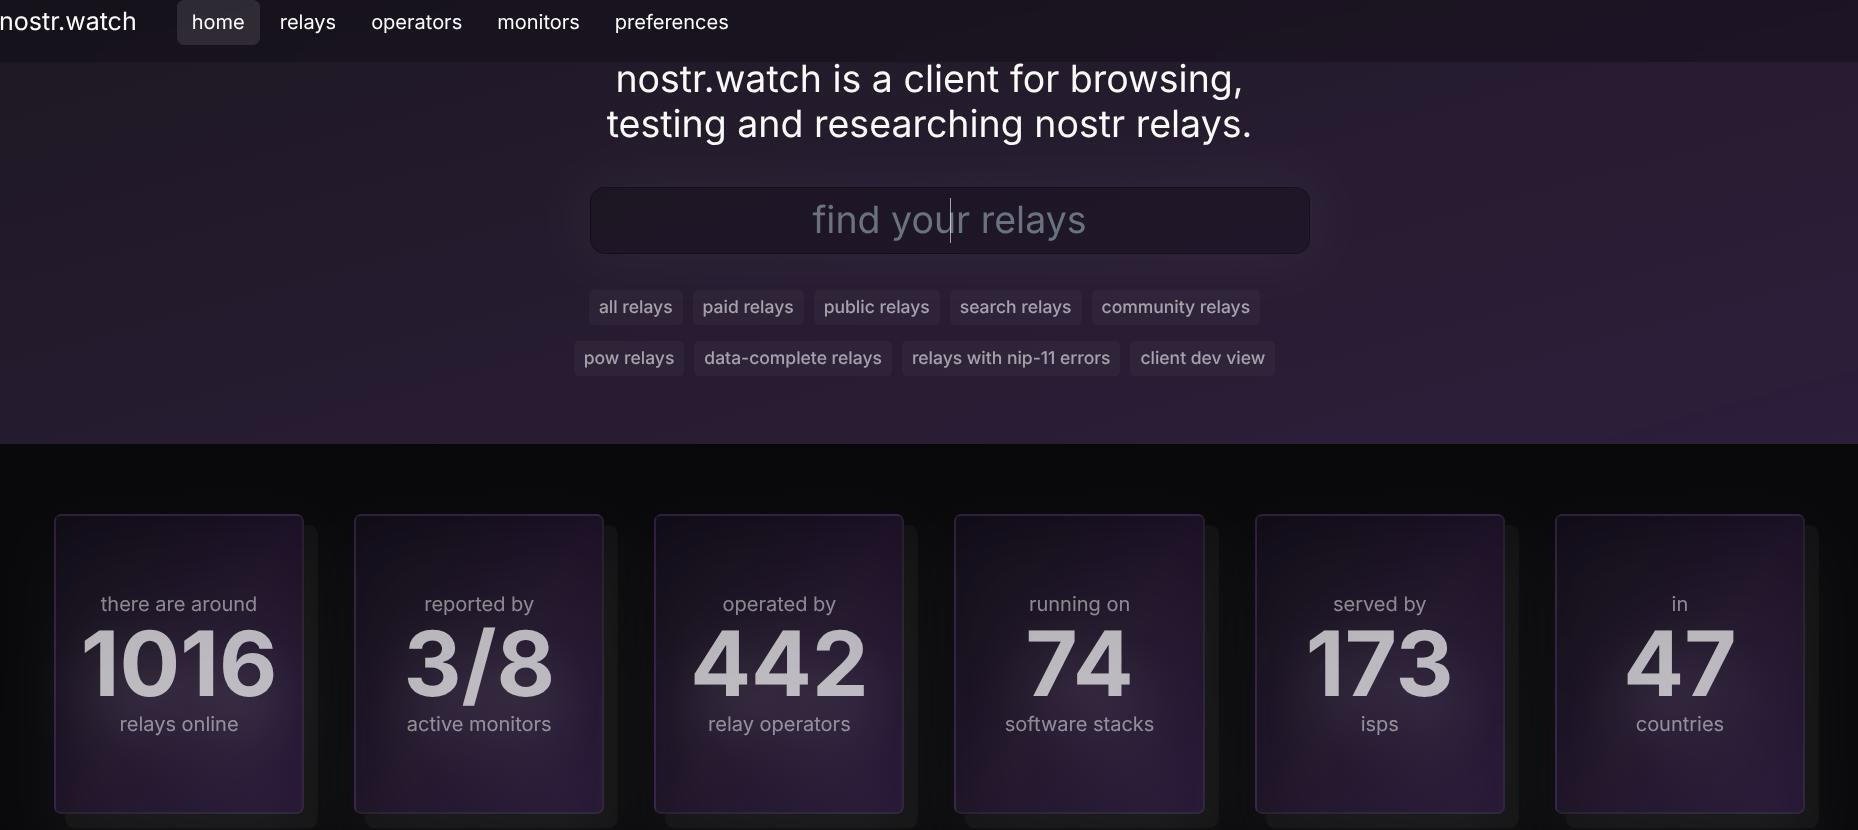Open the client dev view chip

click(x=1202, y=358)
